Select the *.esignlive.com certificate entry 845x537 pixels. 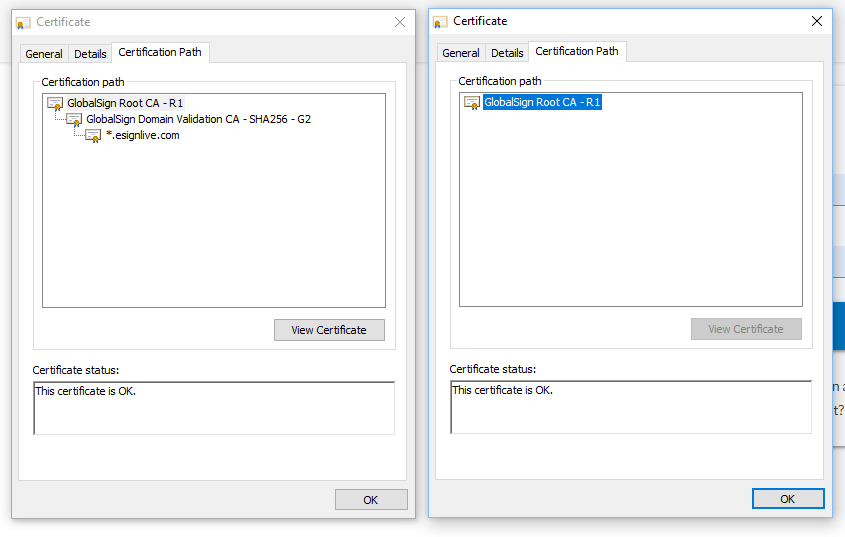click(x=143, y=135)
